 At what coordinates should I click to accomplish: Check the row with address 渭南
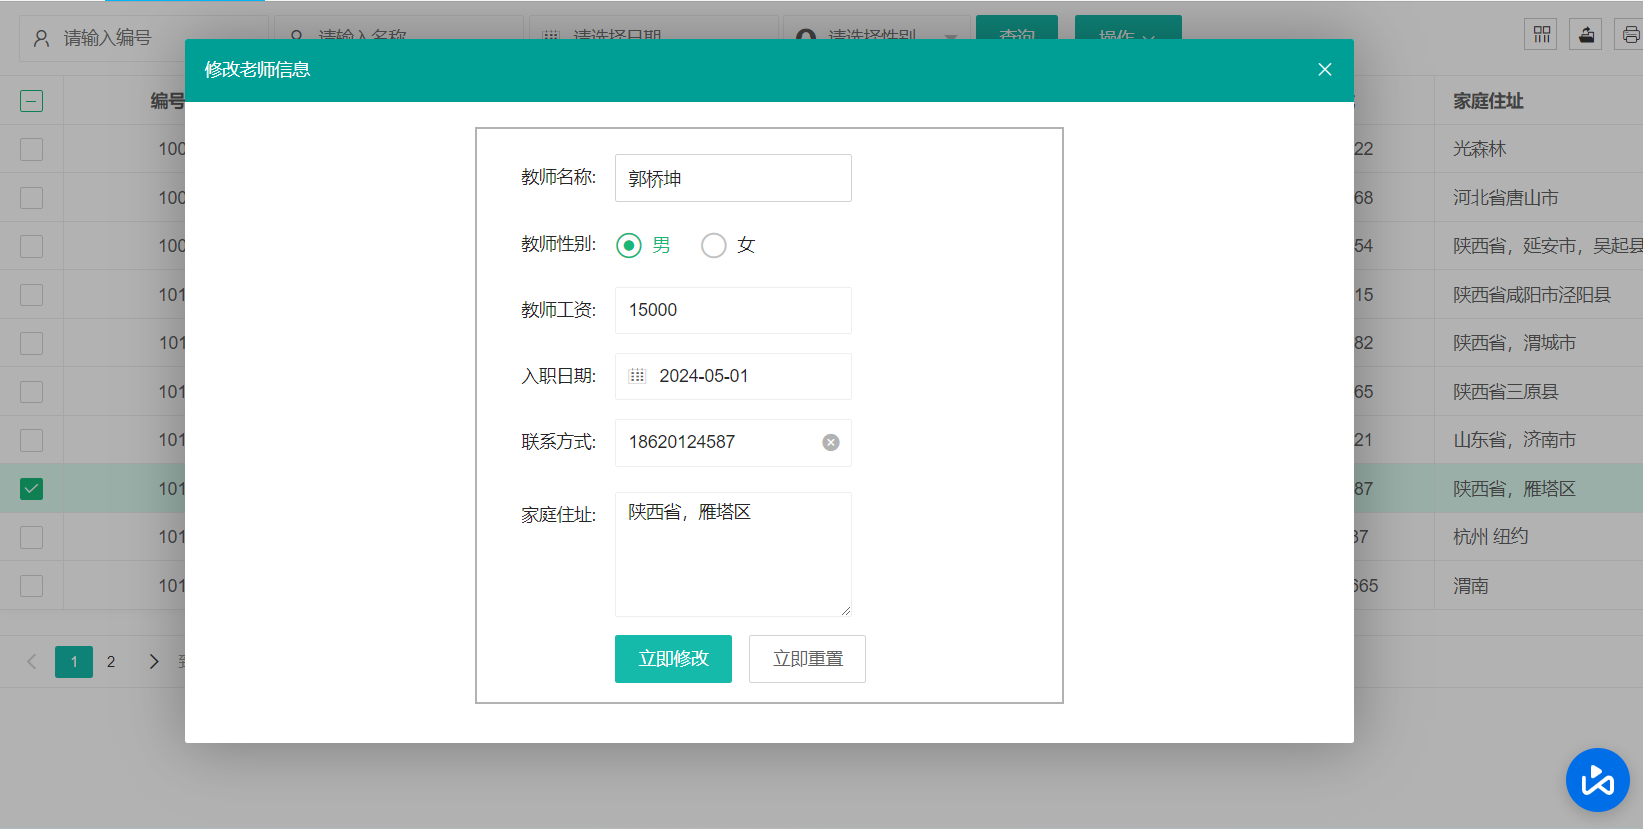pyautogui.click(x=32, y=586)
